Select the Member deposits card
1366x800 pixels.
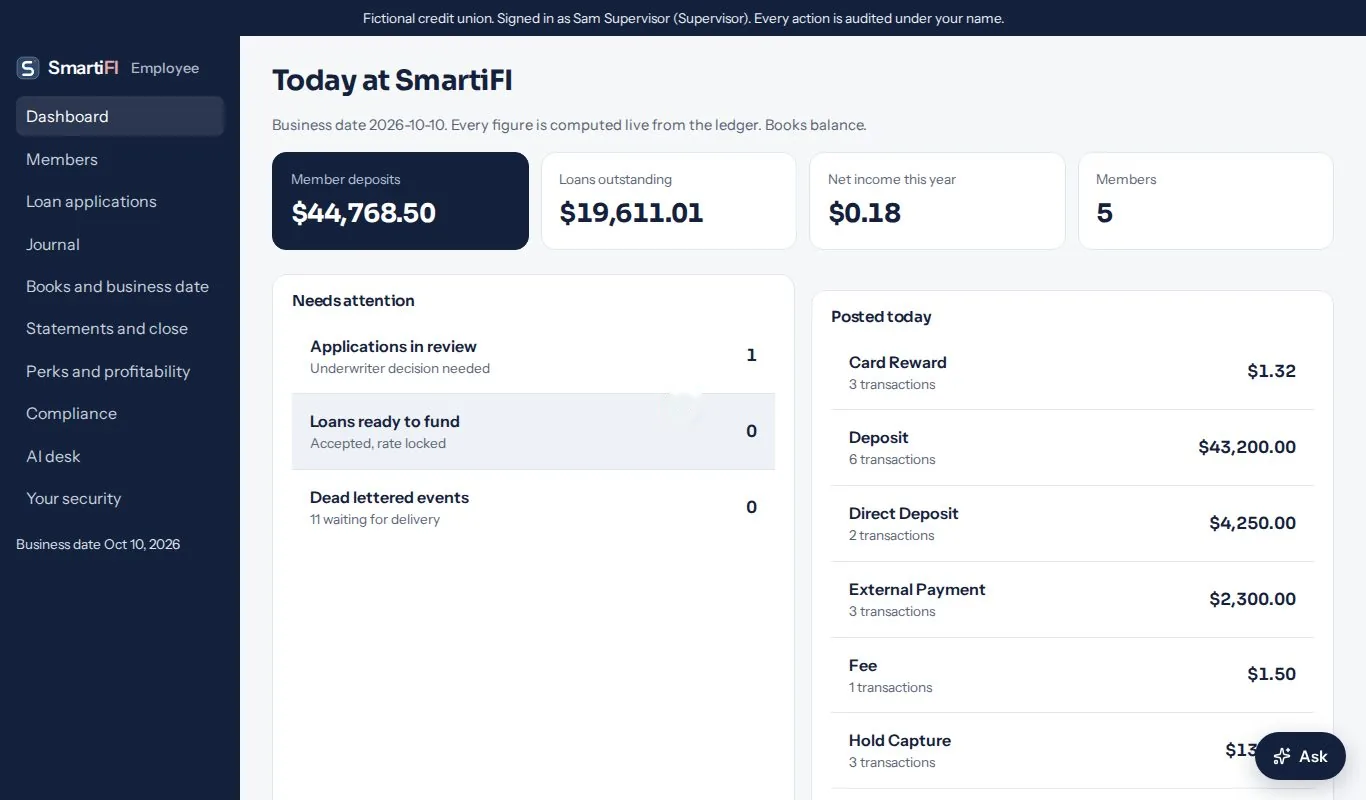pos(400,201)
